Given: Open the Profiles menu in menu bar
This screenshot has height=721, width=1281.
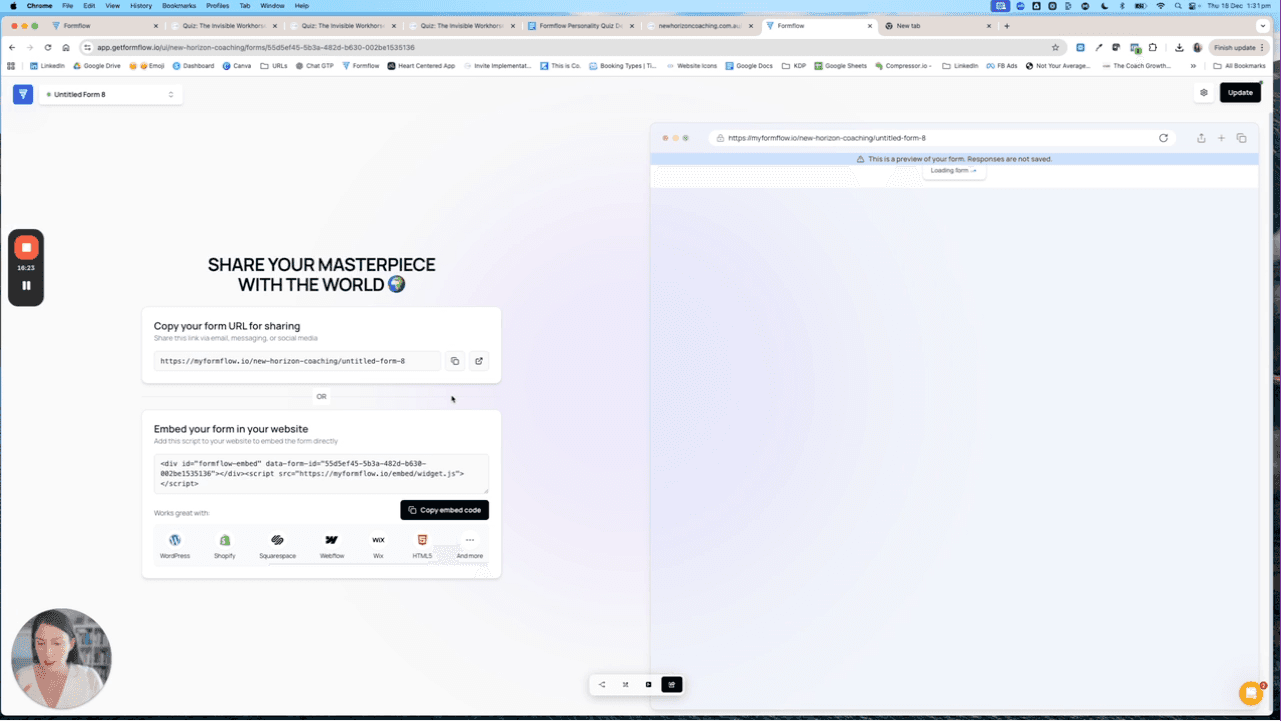Looking at the screenshot, I should pyautogui.click(x=217, y=6).
